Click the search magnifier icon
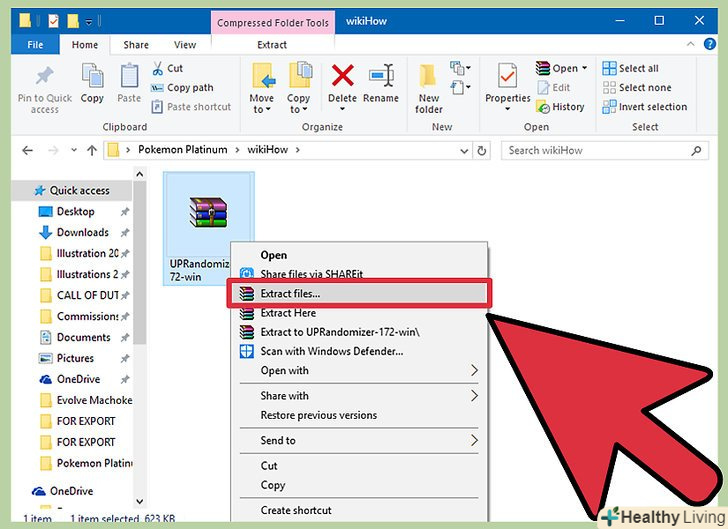 696,150
